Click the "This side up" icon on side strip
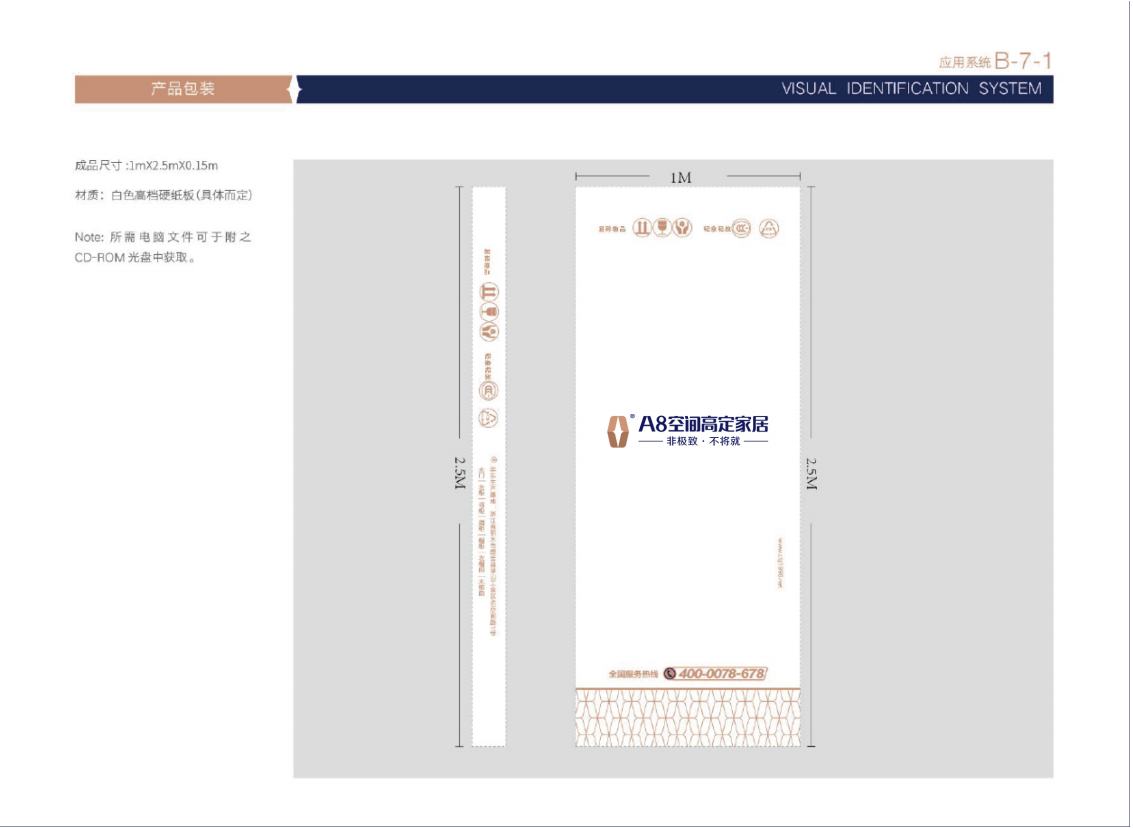 point(489,292)
